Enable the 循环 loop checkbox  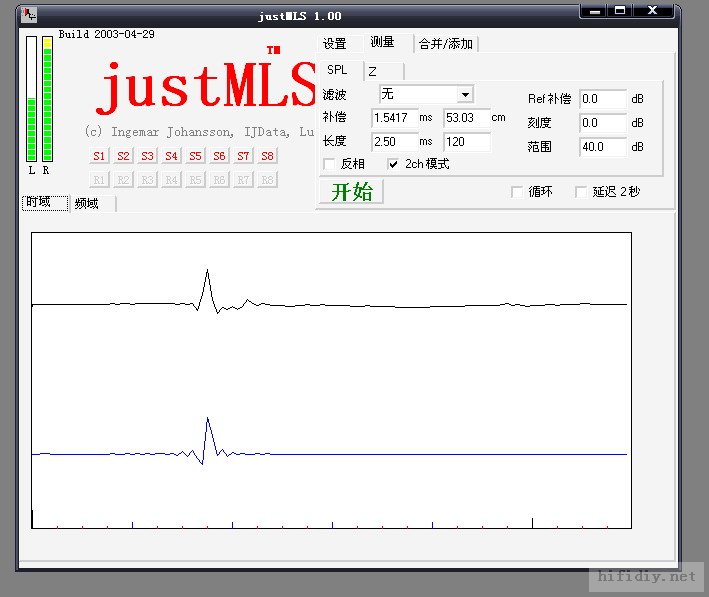point(517,192)
